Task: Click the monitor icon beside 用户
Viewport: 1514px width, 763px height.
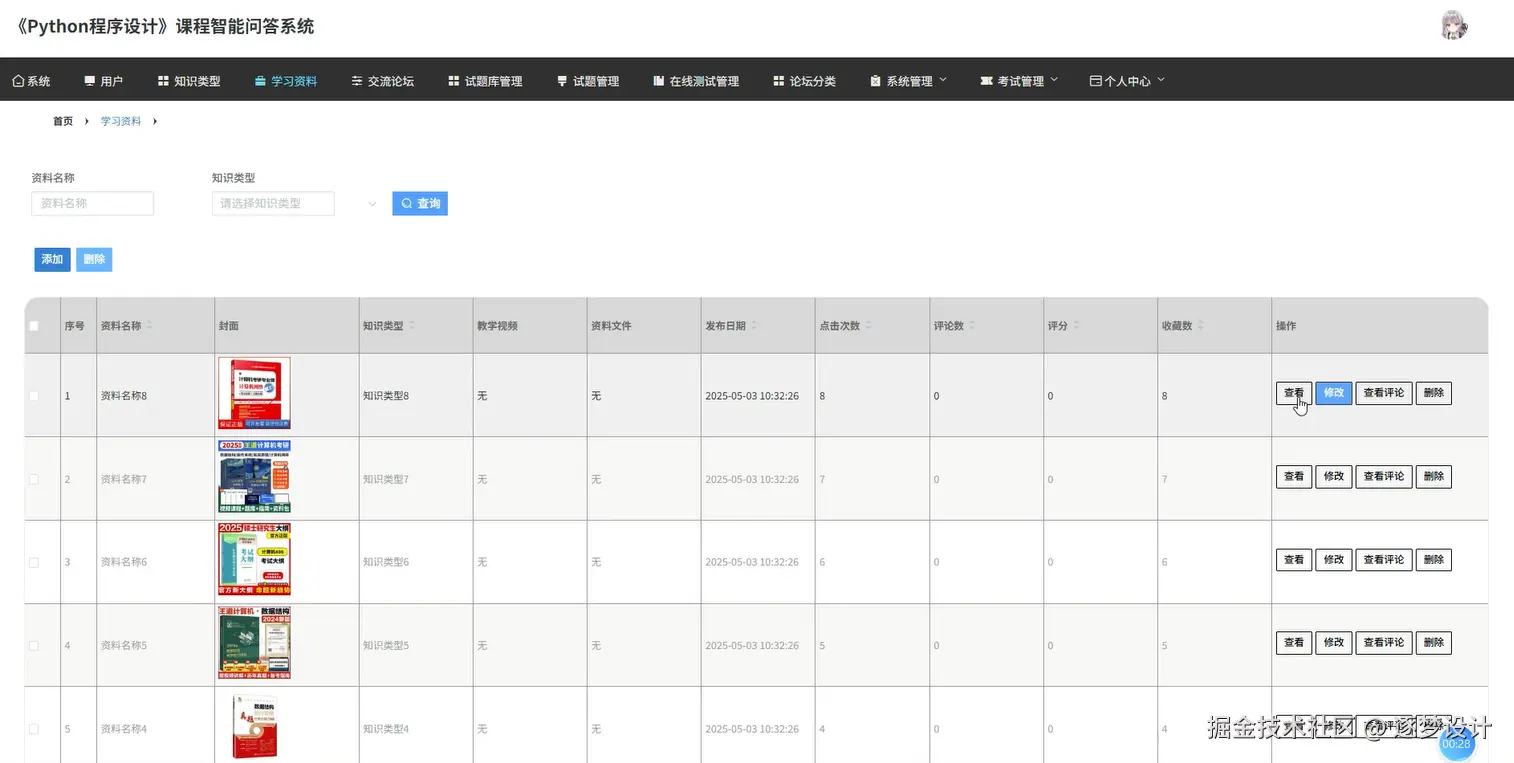Action: pyautogui.click(x=90, y=81)
